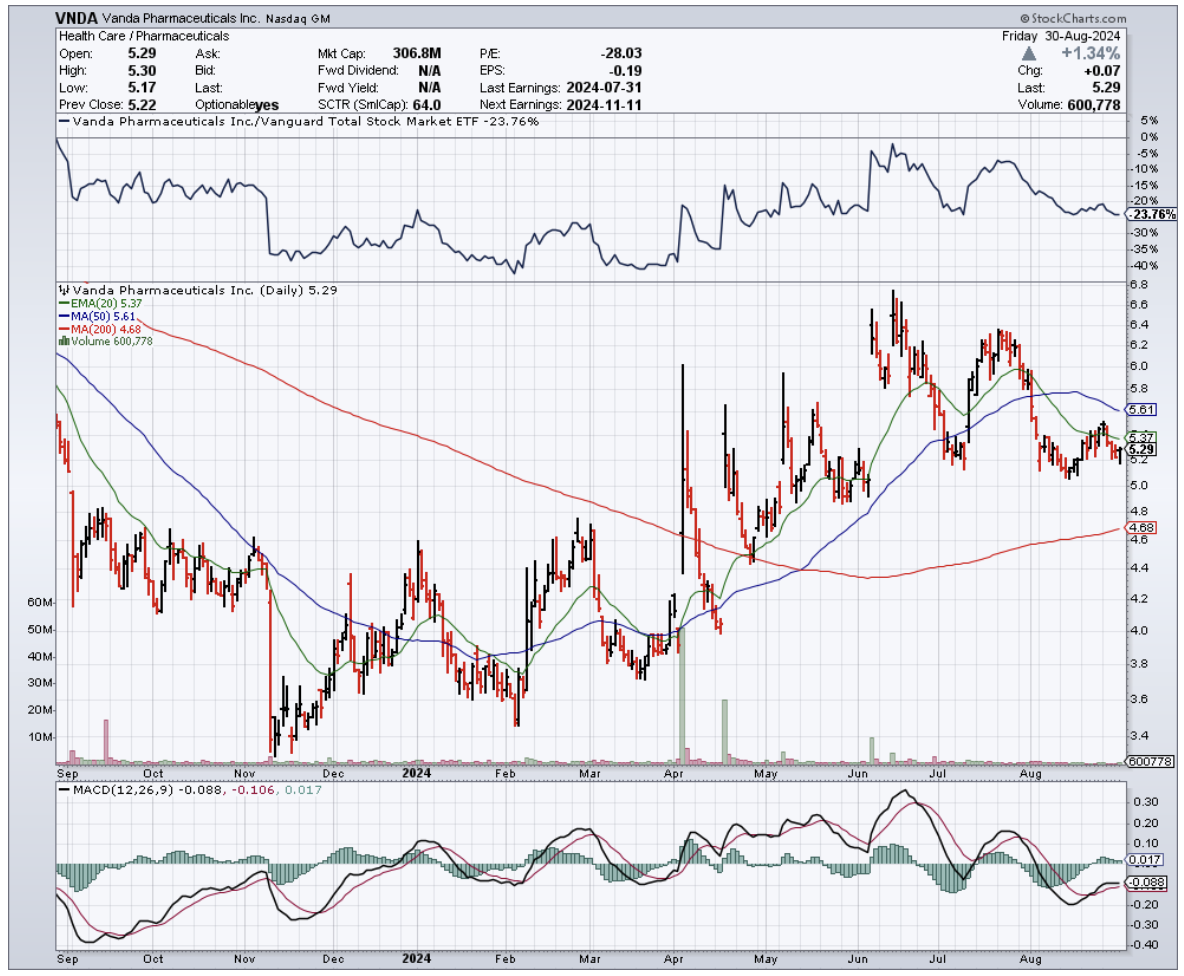Click the green EMA(20) line marker in legend

click(63, 303)
